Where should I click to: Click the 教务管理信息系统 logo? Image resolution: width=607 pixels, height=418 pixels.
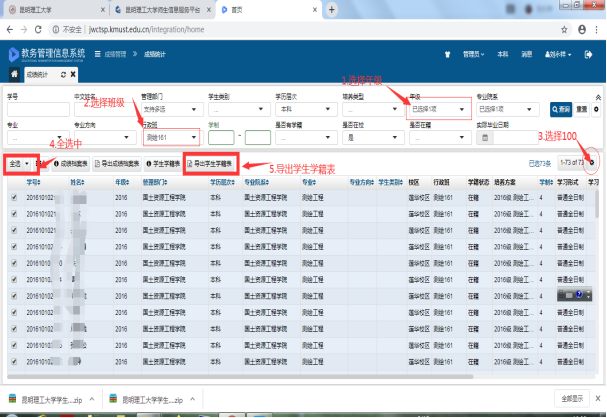tap(46, 55)
